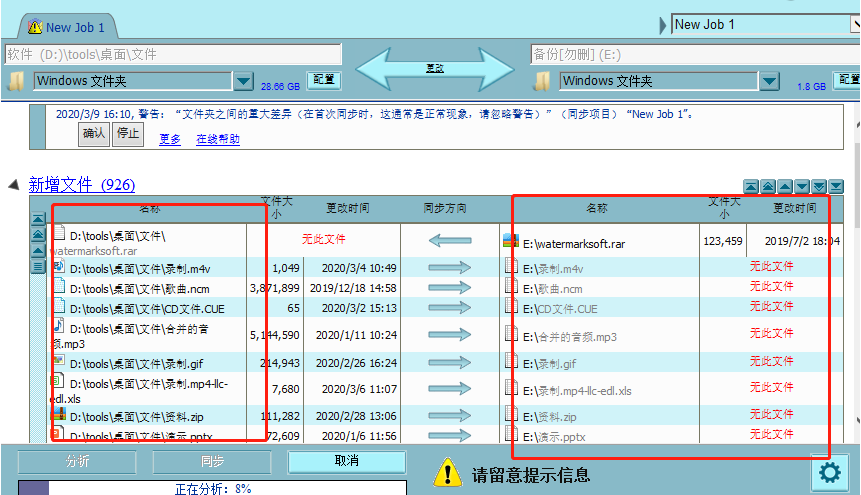Cancel analysis with 取消 button
This screenshot has width=861, height=495.
347,461
